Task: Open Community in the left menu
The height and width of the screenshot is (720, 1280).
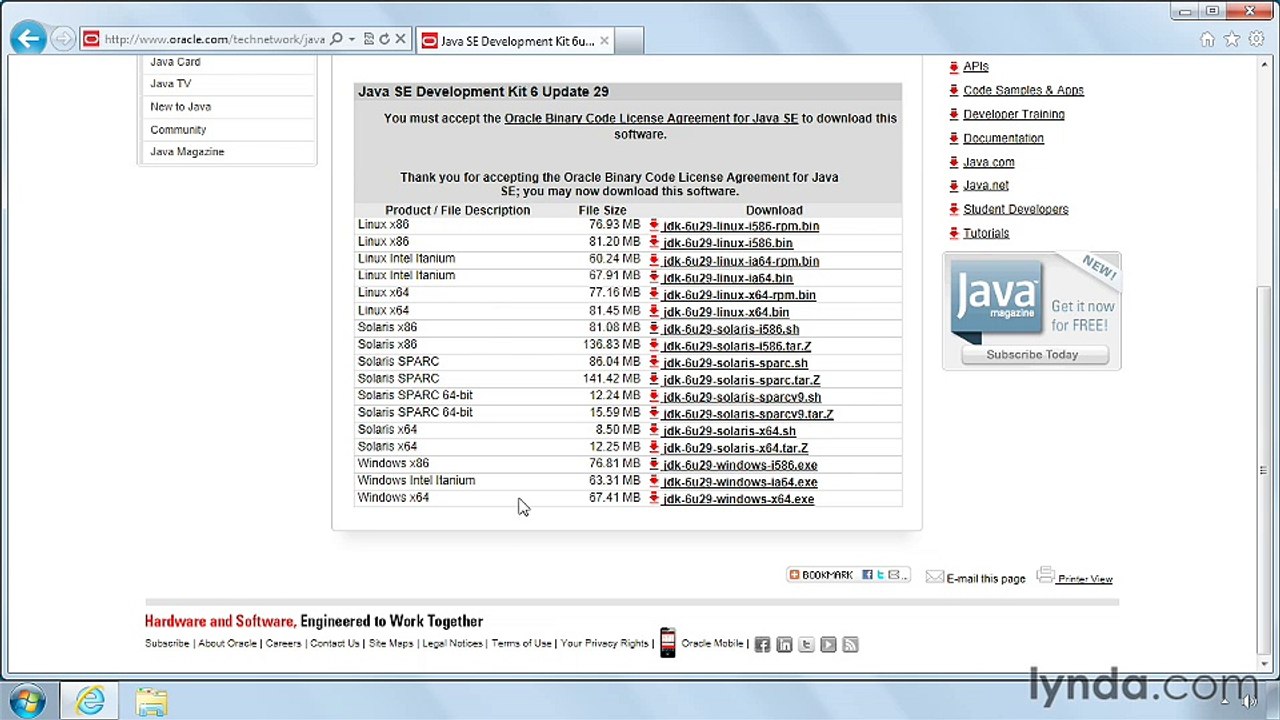Action: click(x=178, y=130)
